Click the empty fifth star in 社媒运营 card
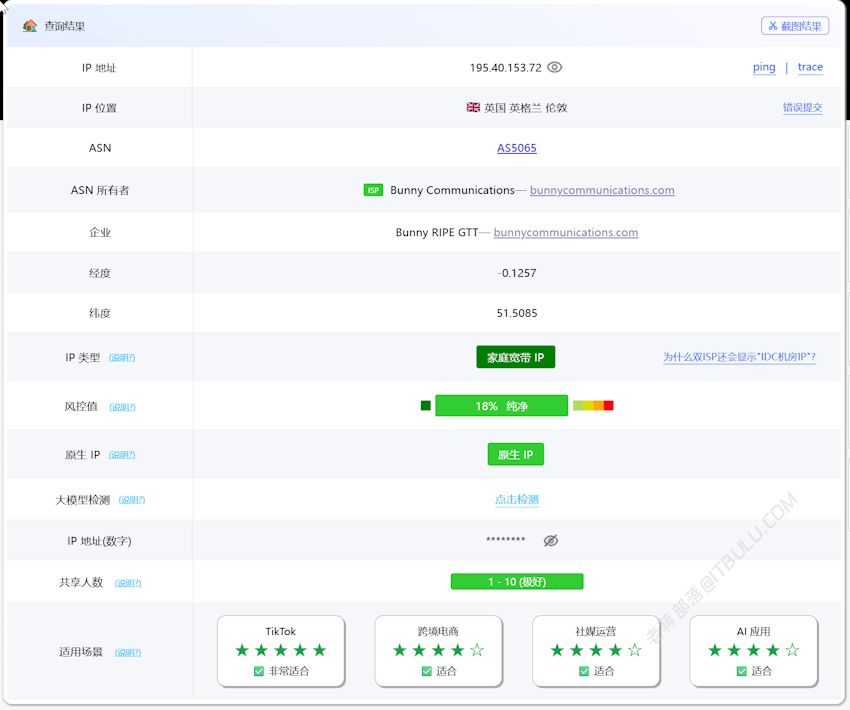 click(x=635, y=650)
